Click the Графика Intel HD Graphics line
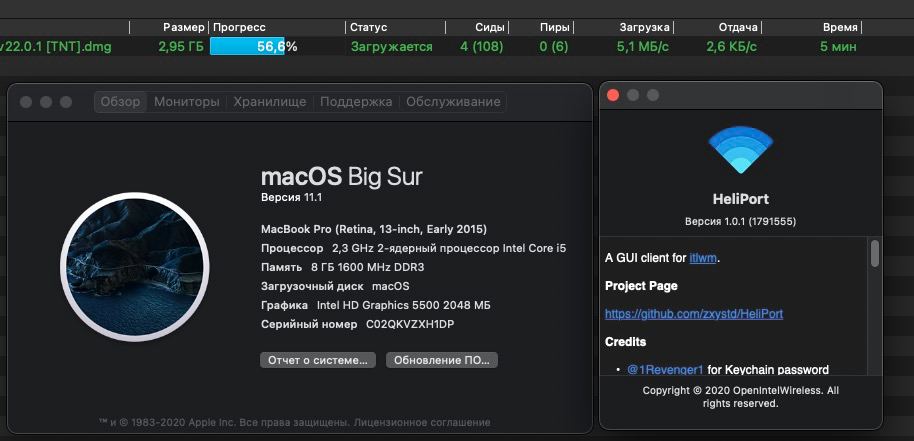Screen dimensions: 914x441 coord(376,305)
